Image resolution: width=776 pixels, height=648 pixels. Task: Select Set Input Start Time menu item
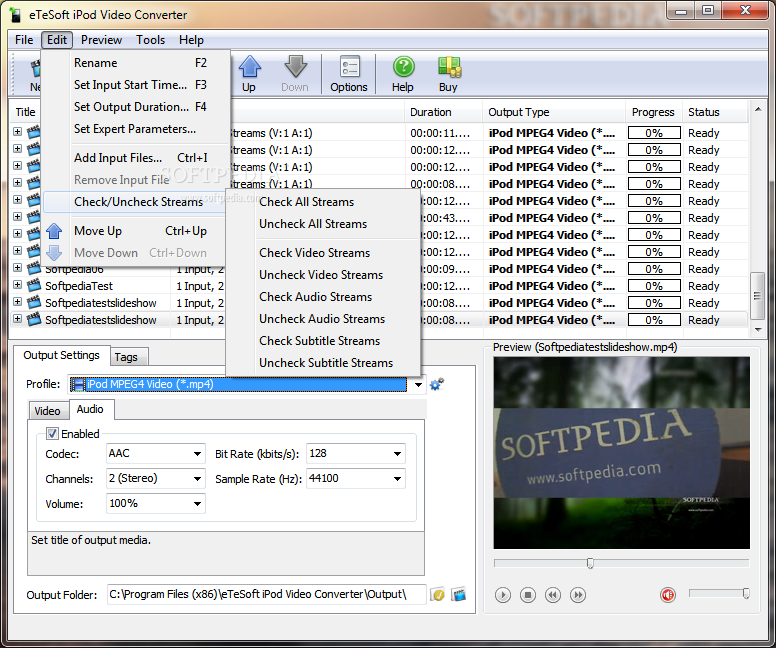click(x=136, y=85)
